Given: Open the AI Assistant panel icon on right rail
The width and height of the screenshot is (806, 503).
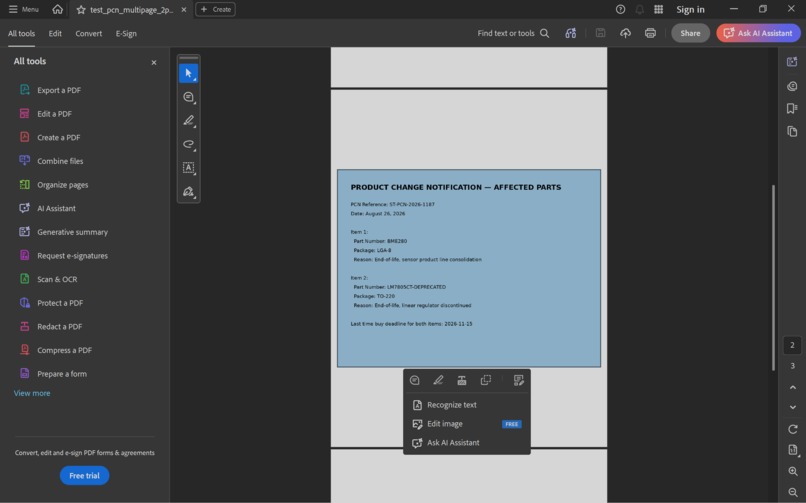Looking at the screenshot, I should pyautogui.click(x=792, y=62).
